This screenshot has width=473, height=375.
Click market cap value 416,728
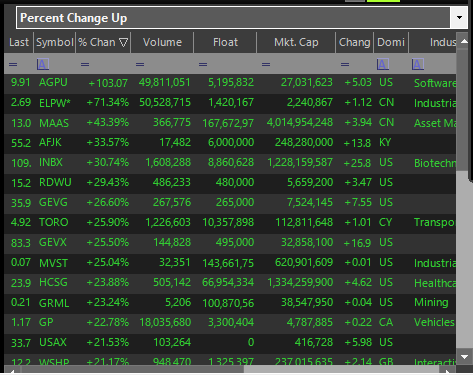pyautogui.click(x=314, y=343)
